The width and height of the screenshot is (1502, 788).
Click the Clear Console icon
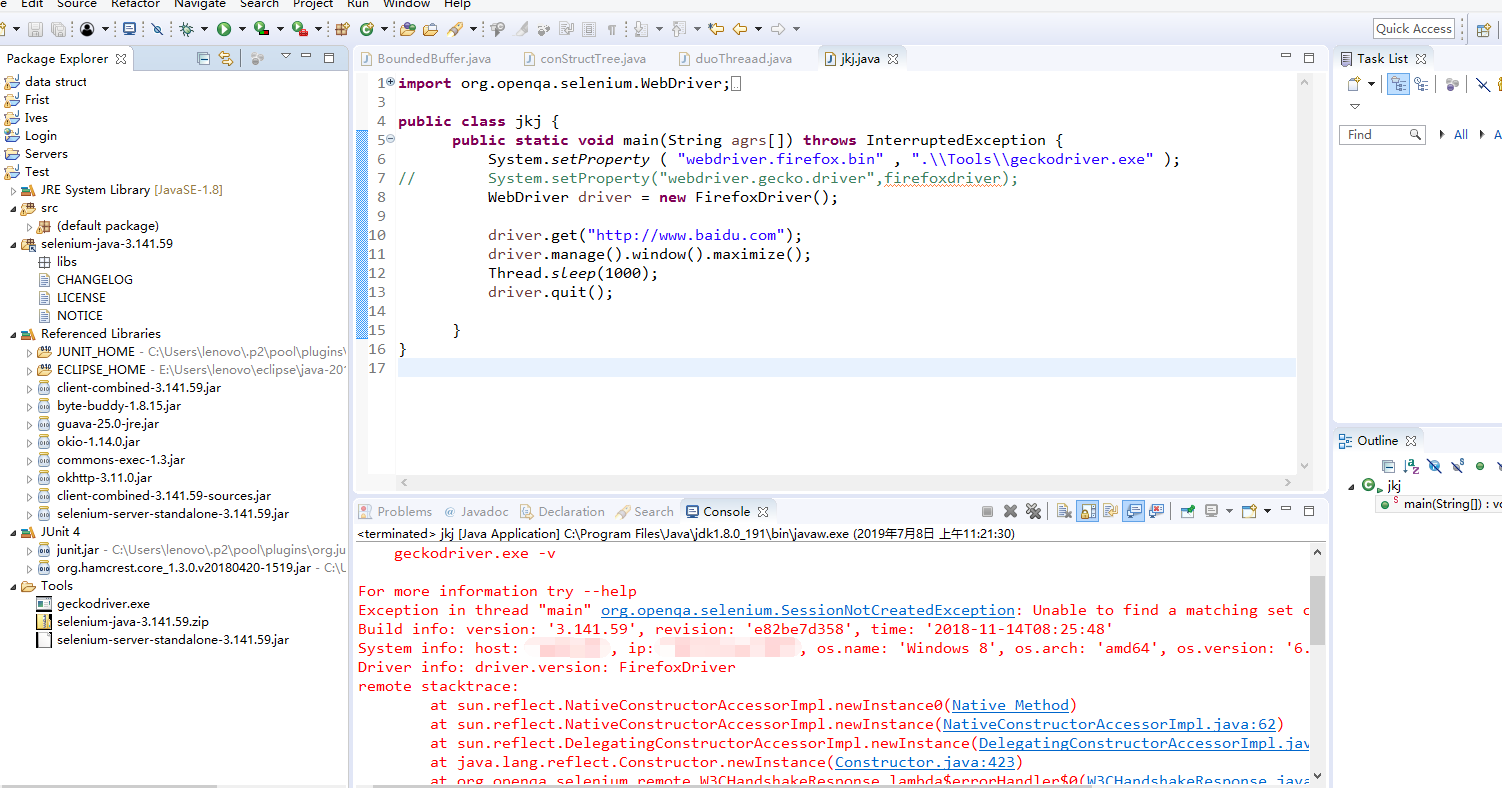tap(1064, 511)
